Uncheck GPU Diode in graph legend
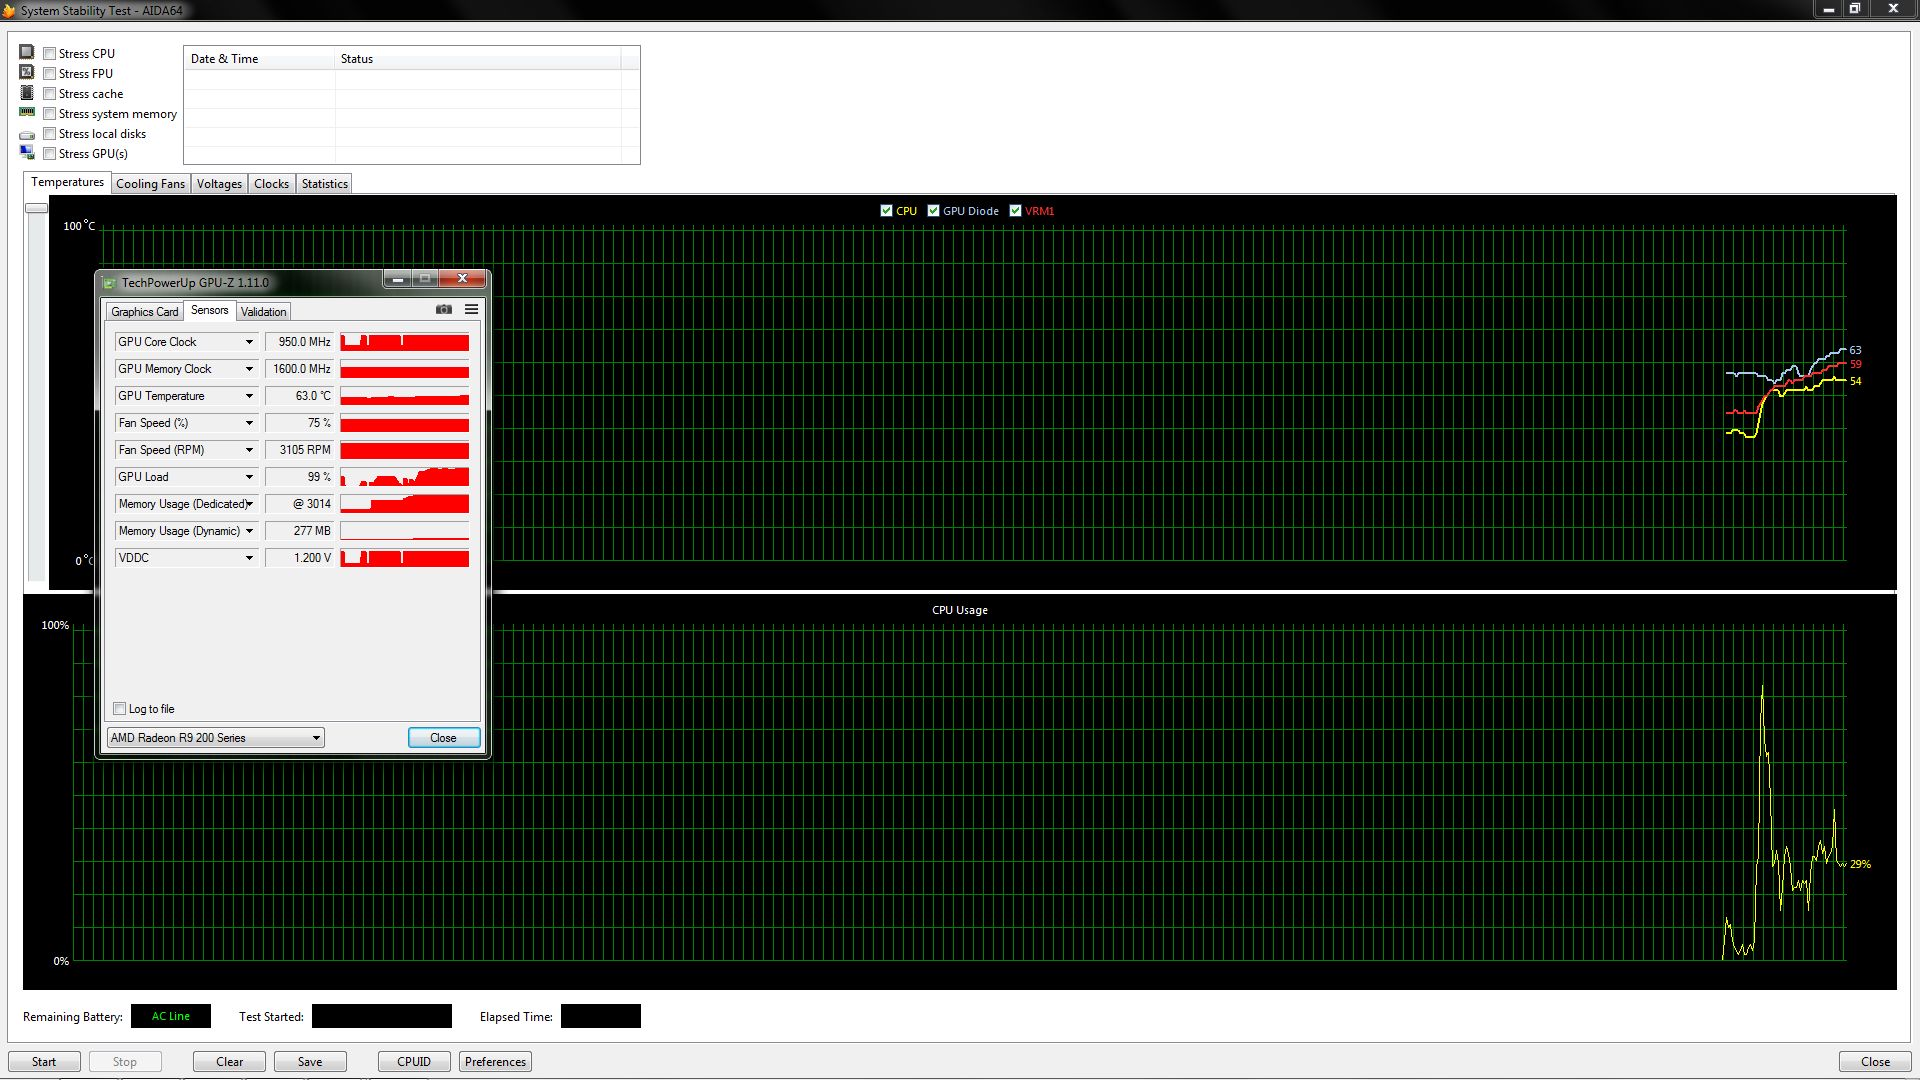 [933, 211]
